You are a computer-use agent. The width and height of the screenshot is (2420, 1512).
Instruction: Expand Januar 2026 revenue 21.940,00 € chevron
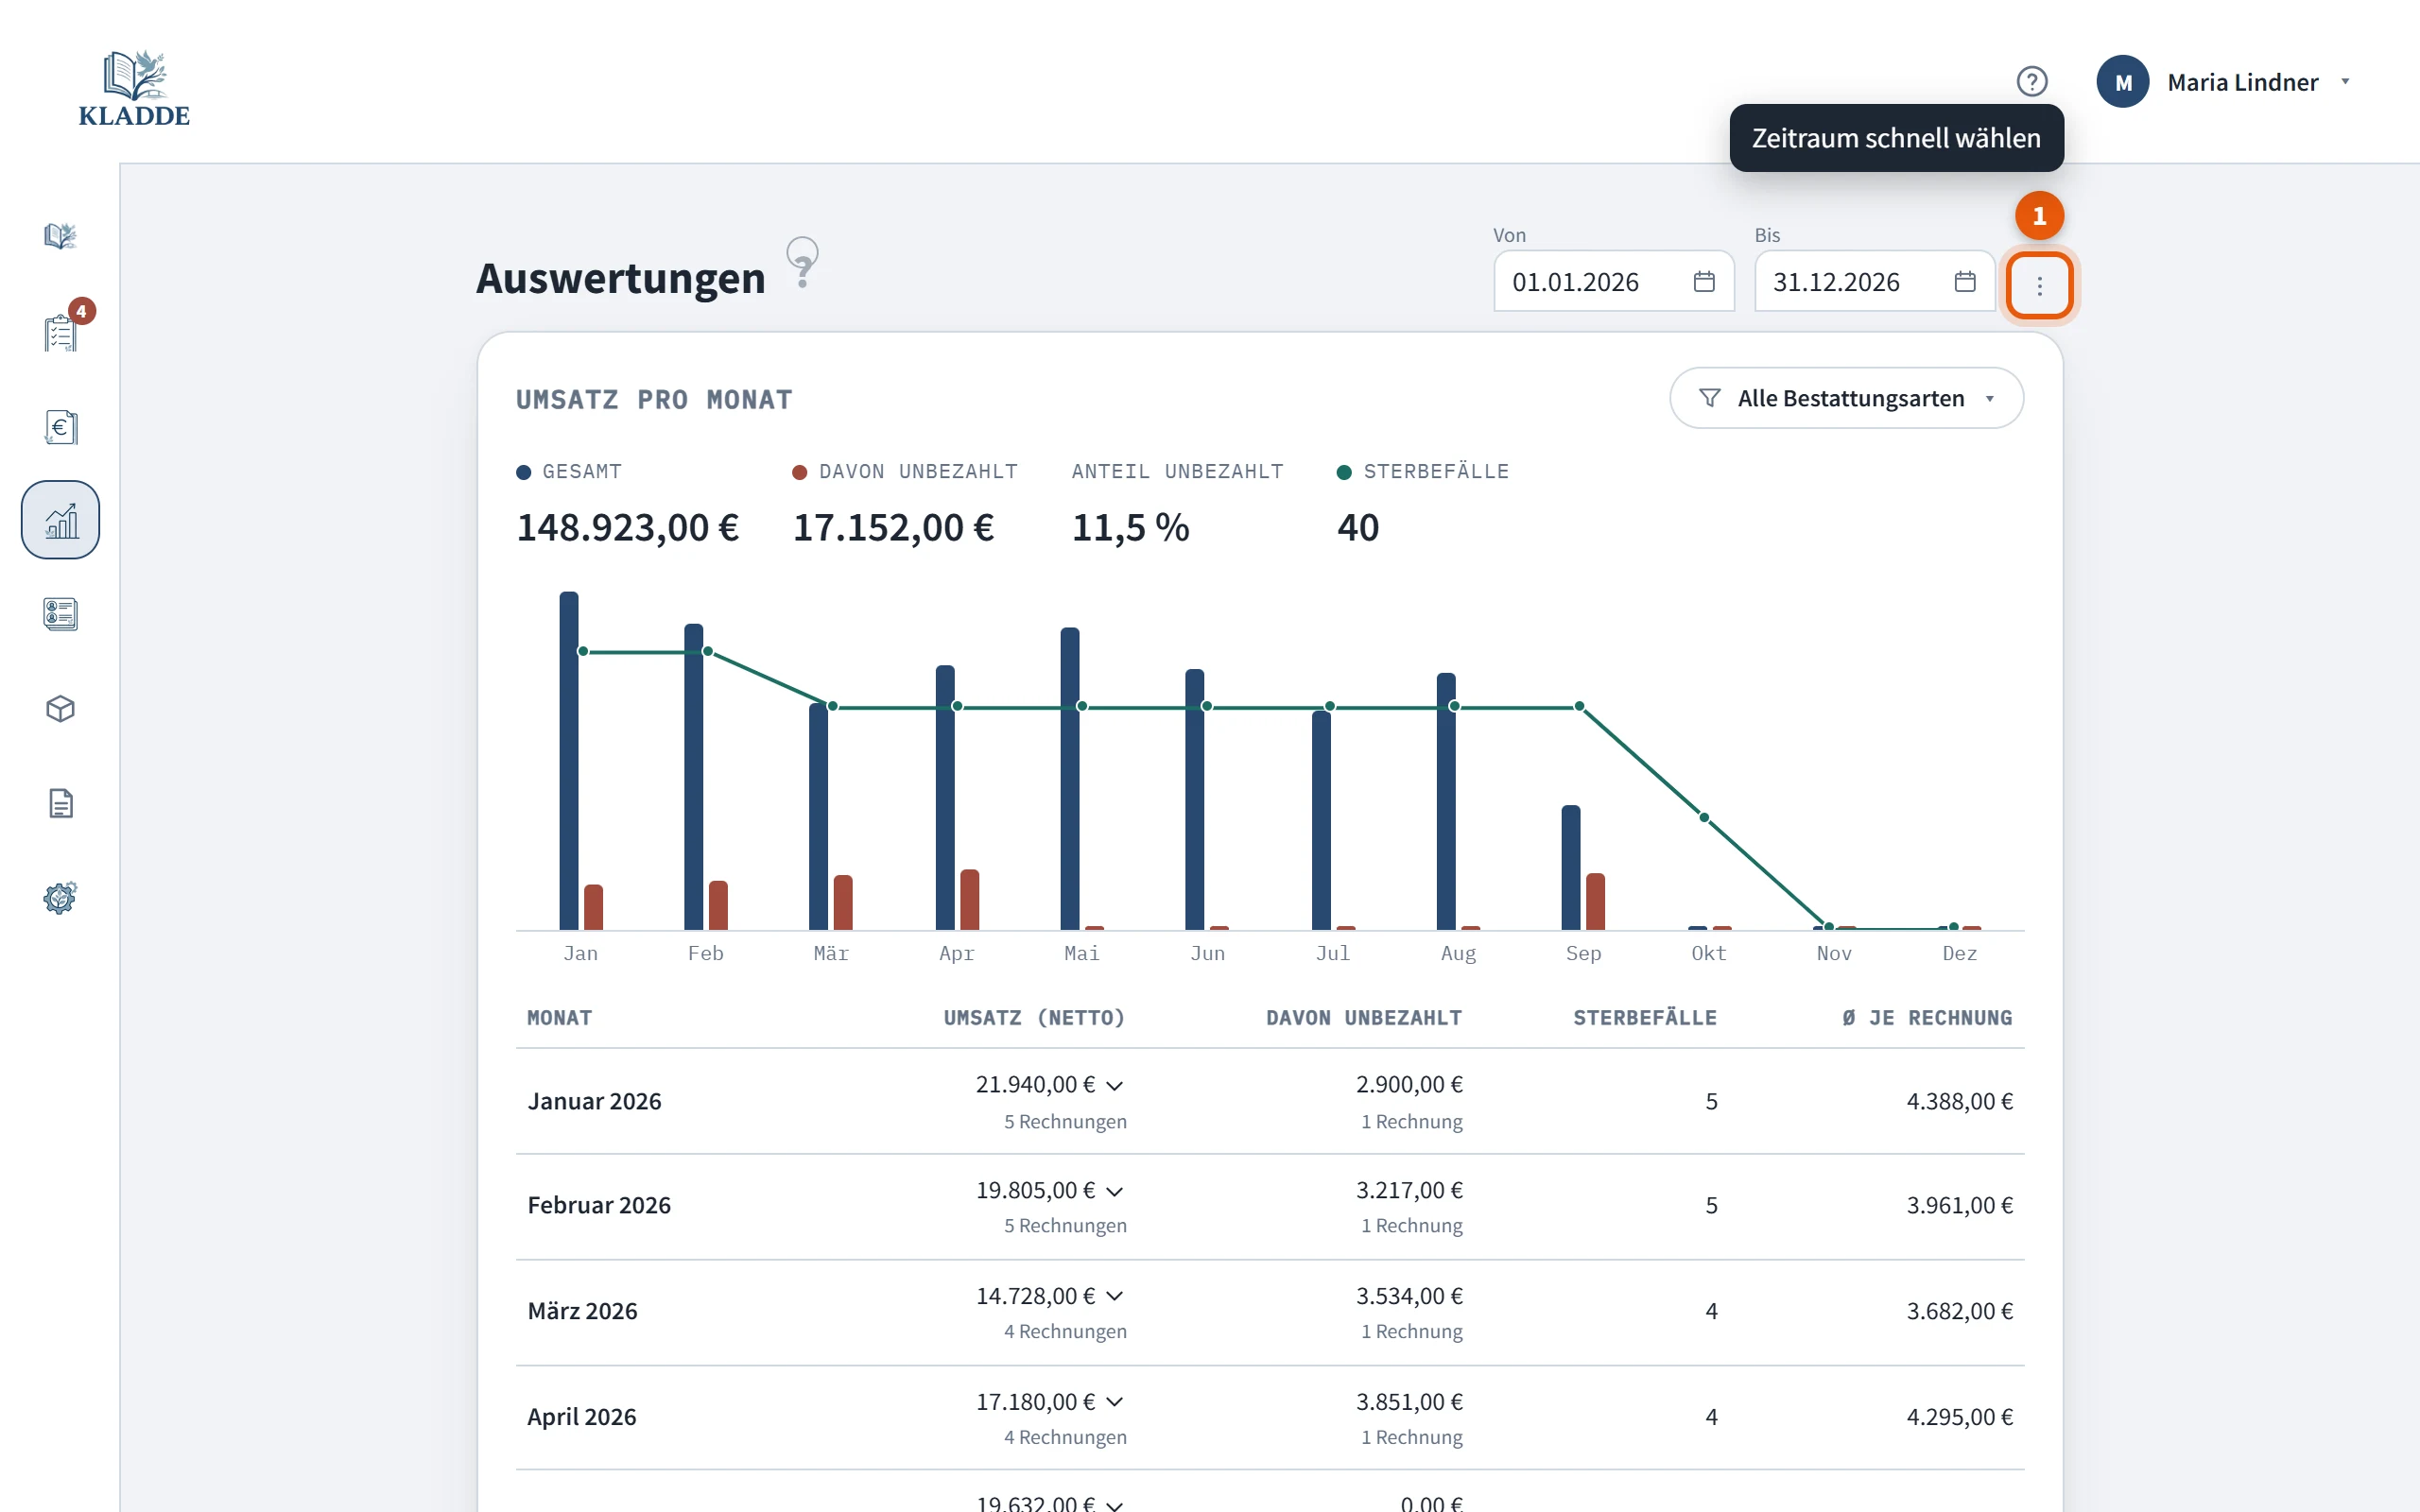(1115, 1085)
